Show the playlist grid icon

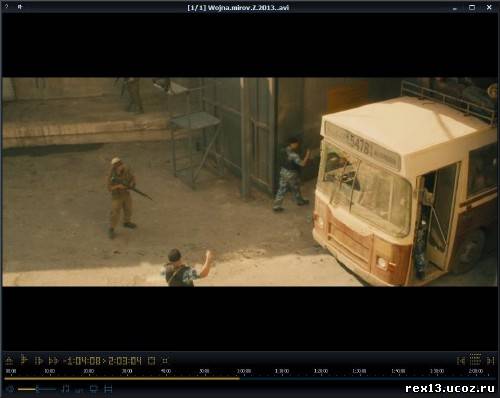click(x=475, y=360)
